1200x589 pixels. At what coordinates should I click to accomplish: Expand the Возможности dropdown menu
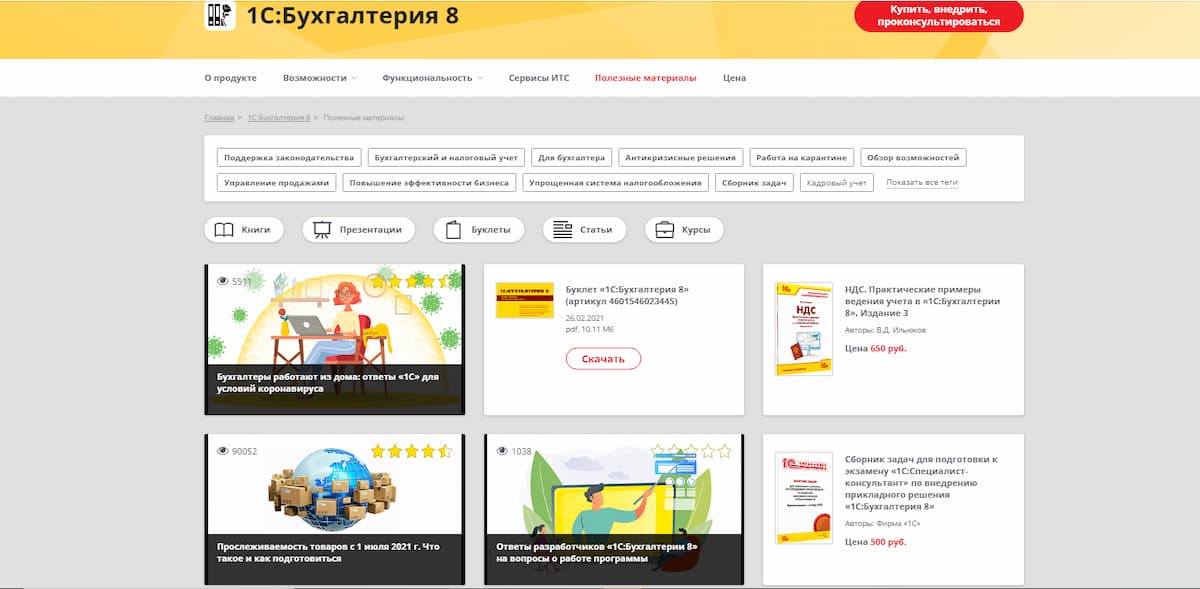(x=314, y=77)
